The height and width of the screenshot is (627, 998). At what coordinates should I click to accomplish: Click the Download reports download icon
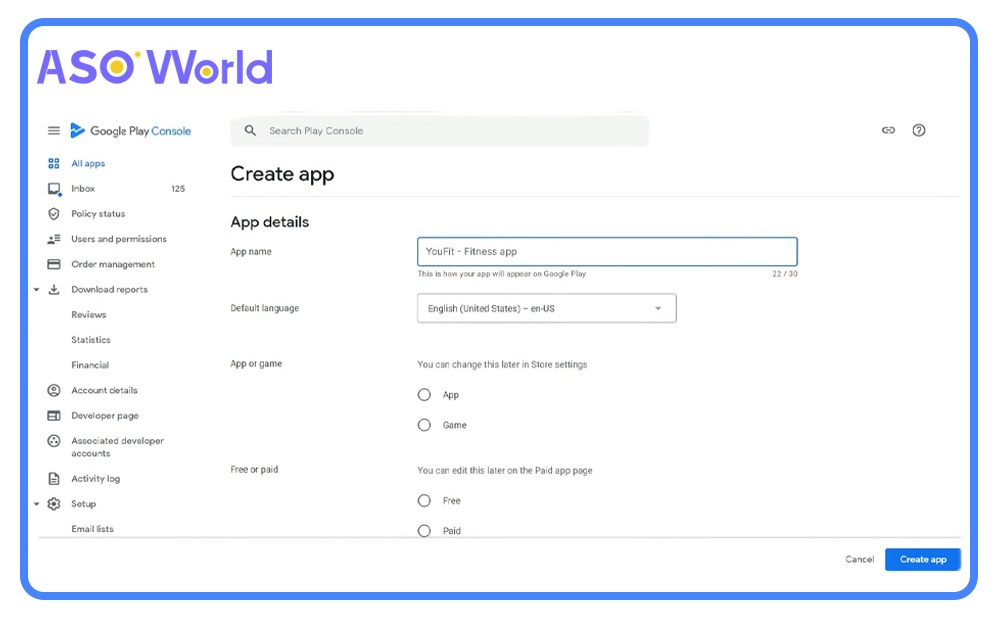[x=54, y=290]
